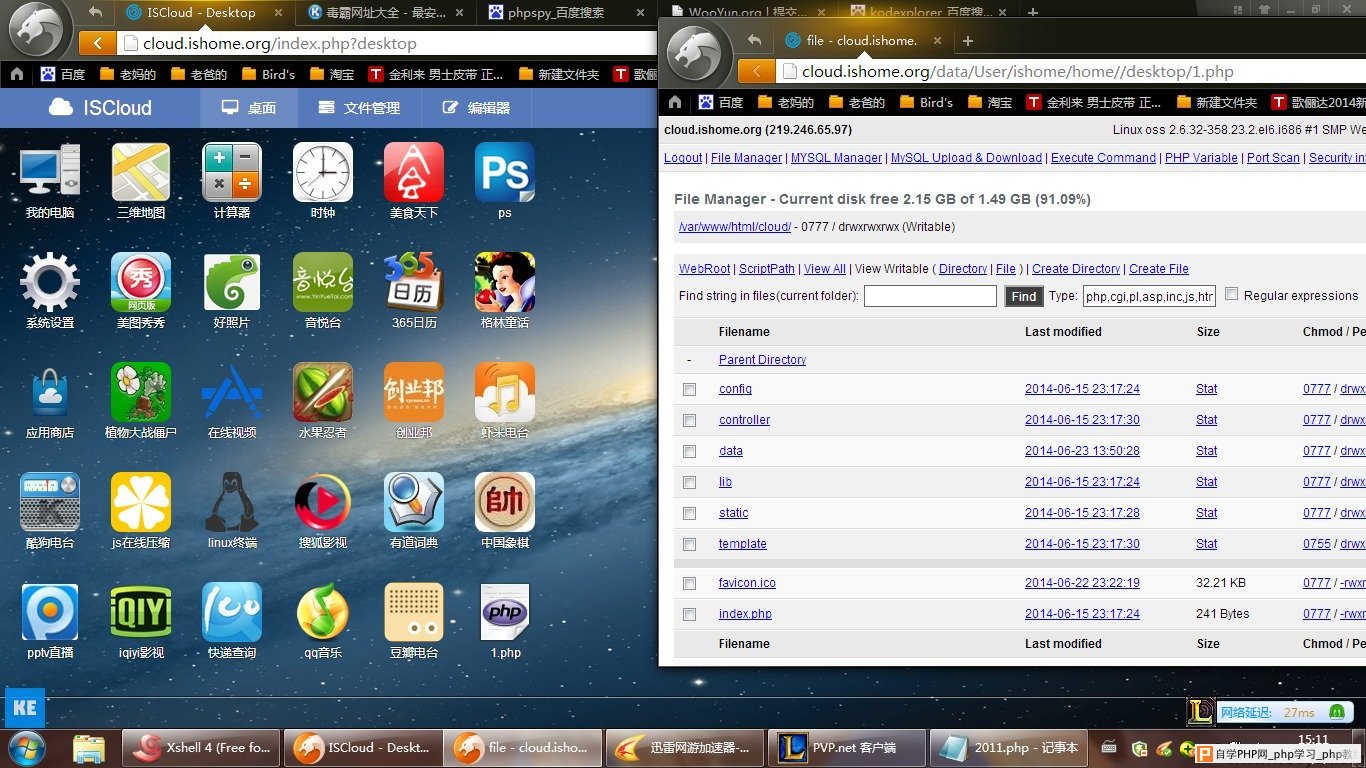Viewport: 1366px width, 768px height.
Task: Open the Execute Command menu link
Action: click(x=1104, y=158)
